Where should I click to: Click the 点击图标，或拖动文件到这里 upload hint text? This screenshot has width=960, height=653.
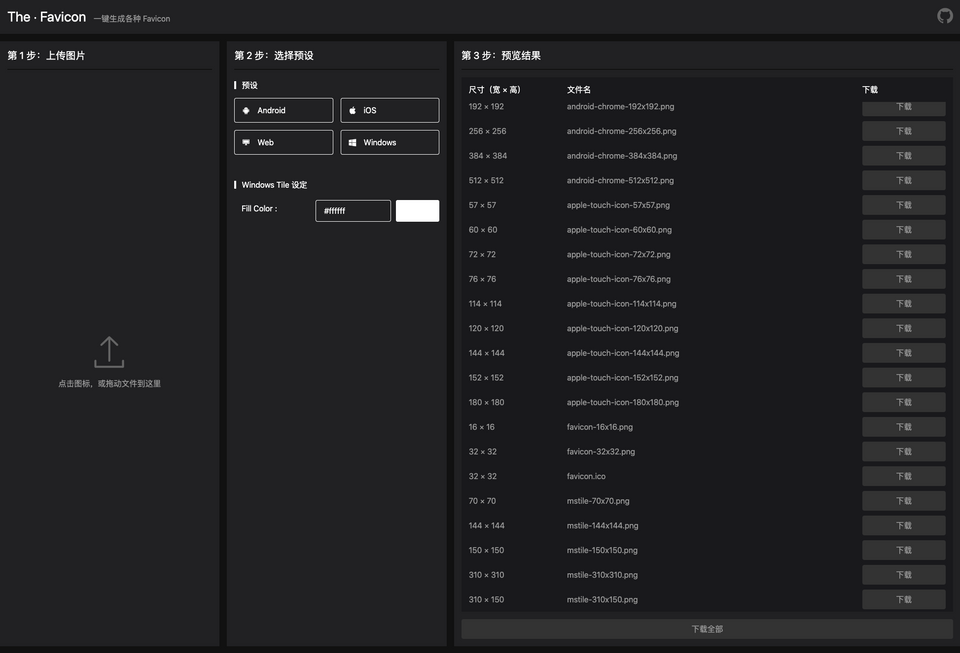pyautogui.click(x=109, y=384)
